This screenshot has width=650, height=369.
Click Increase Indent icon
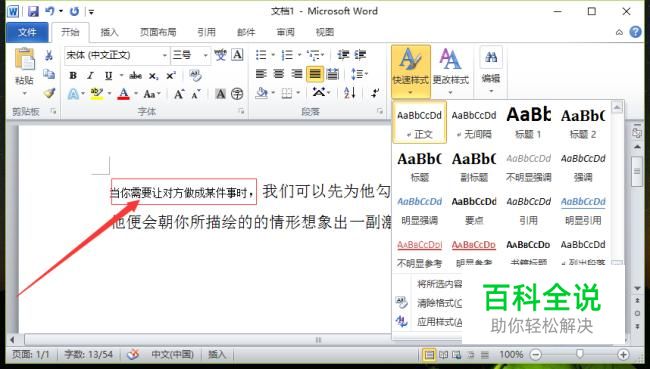coord(360,55)
